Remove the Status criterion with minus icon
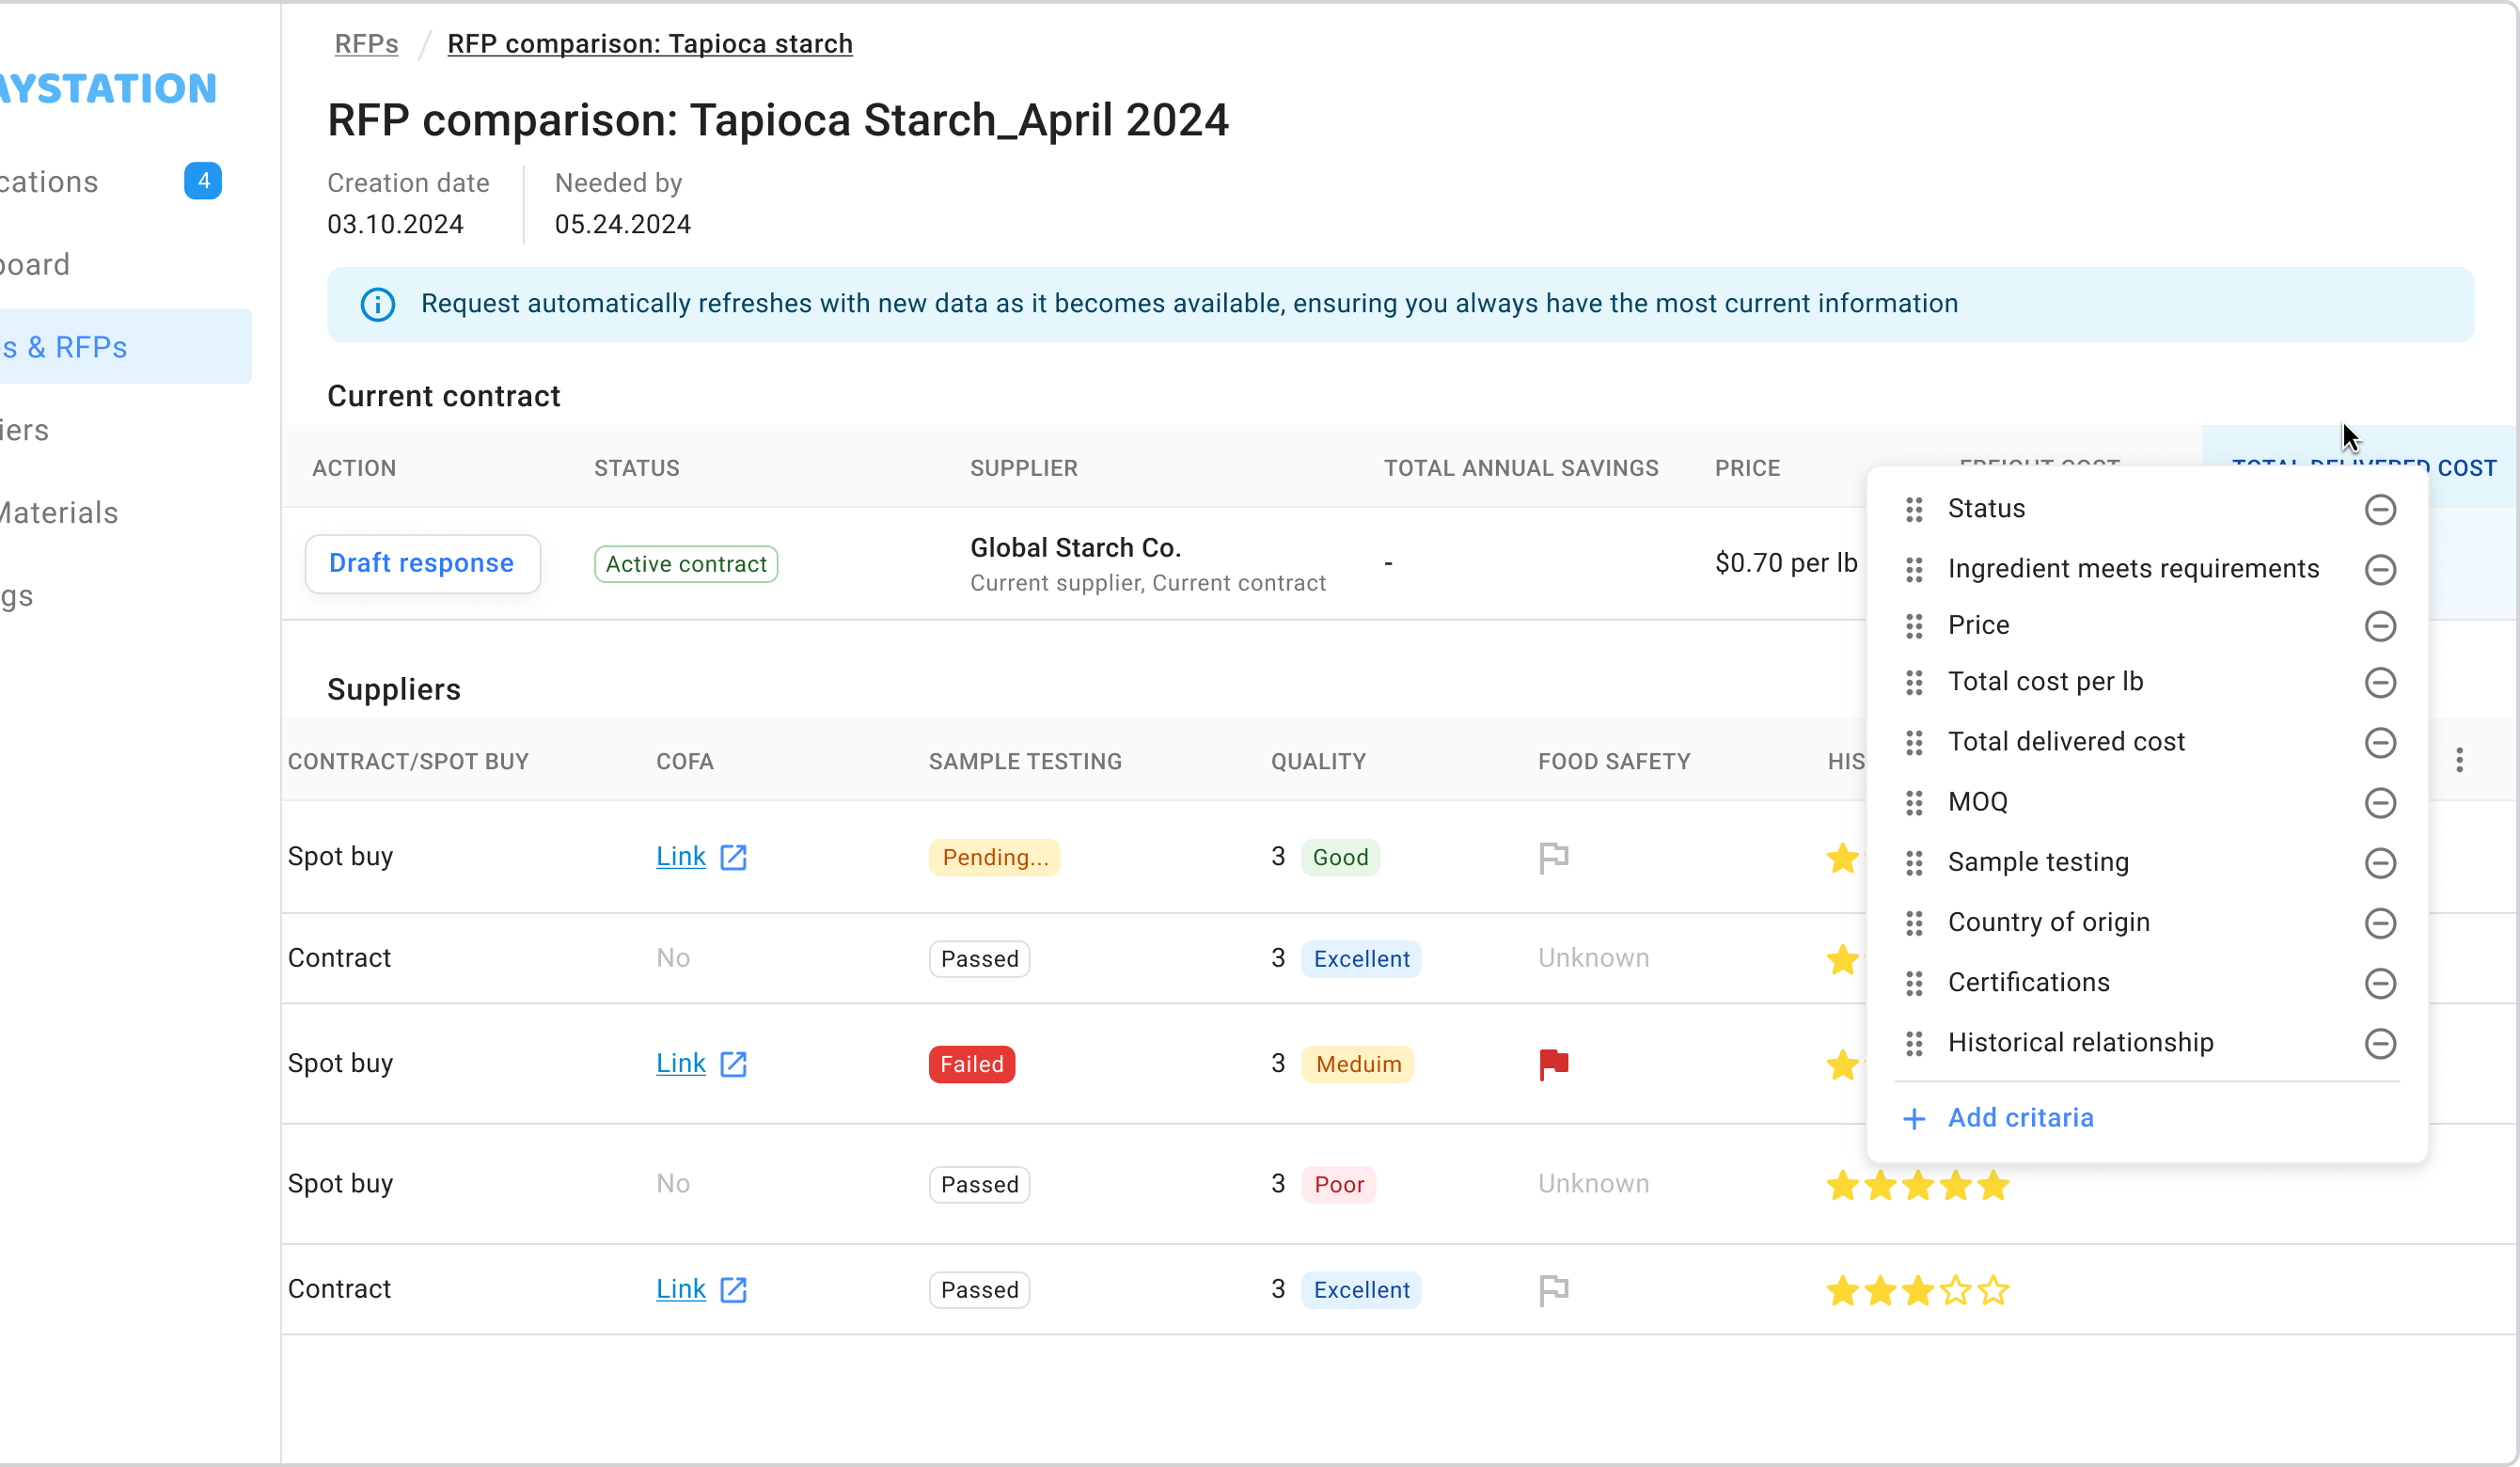This screenshot has height=1467, width=2520. pos(2380,510)
